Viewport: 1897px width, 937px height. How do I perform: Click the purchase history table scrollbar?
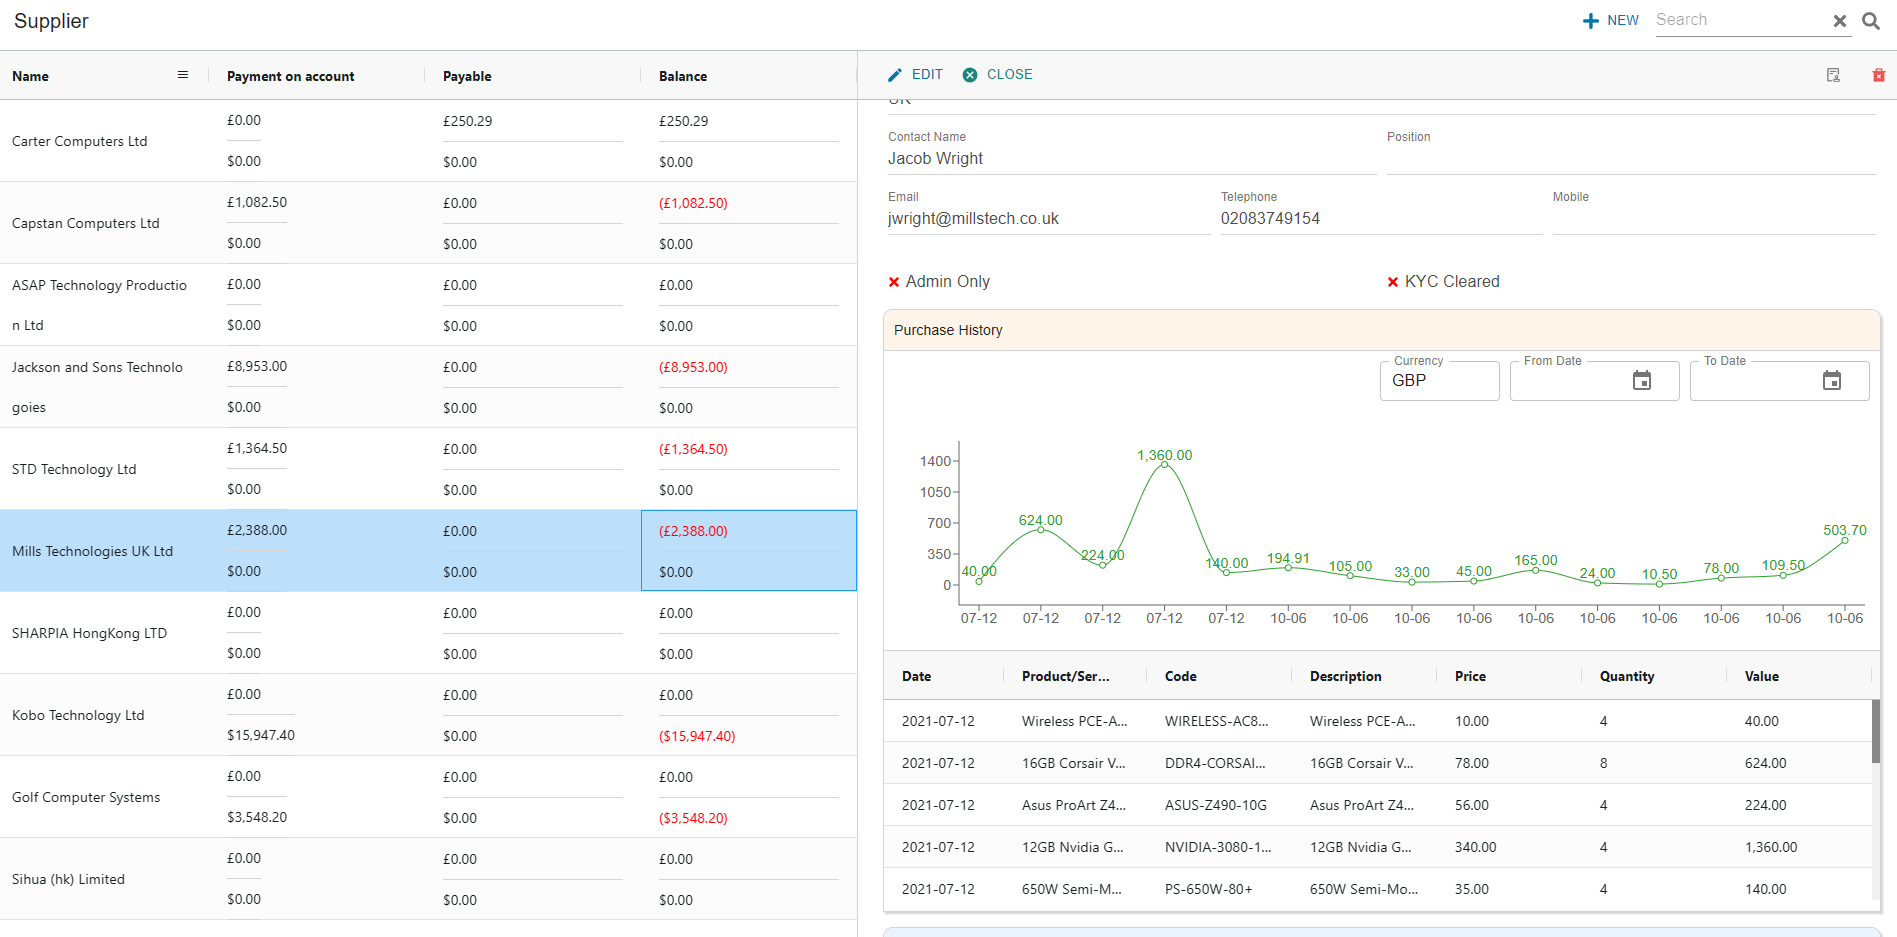pyautogui.click(x=1875, y=732)
